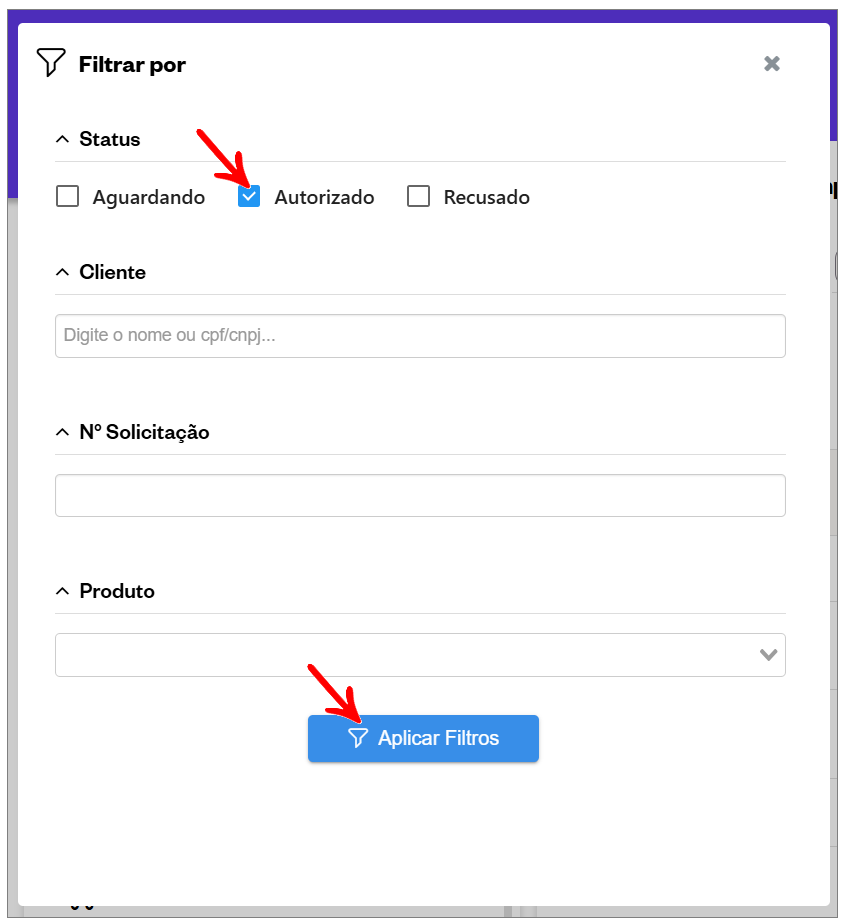Click the funnel icon beside Filtrar por
This screenshot has width=843, height=923.
(51, 62)
